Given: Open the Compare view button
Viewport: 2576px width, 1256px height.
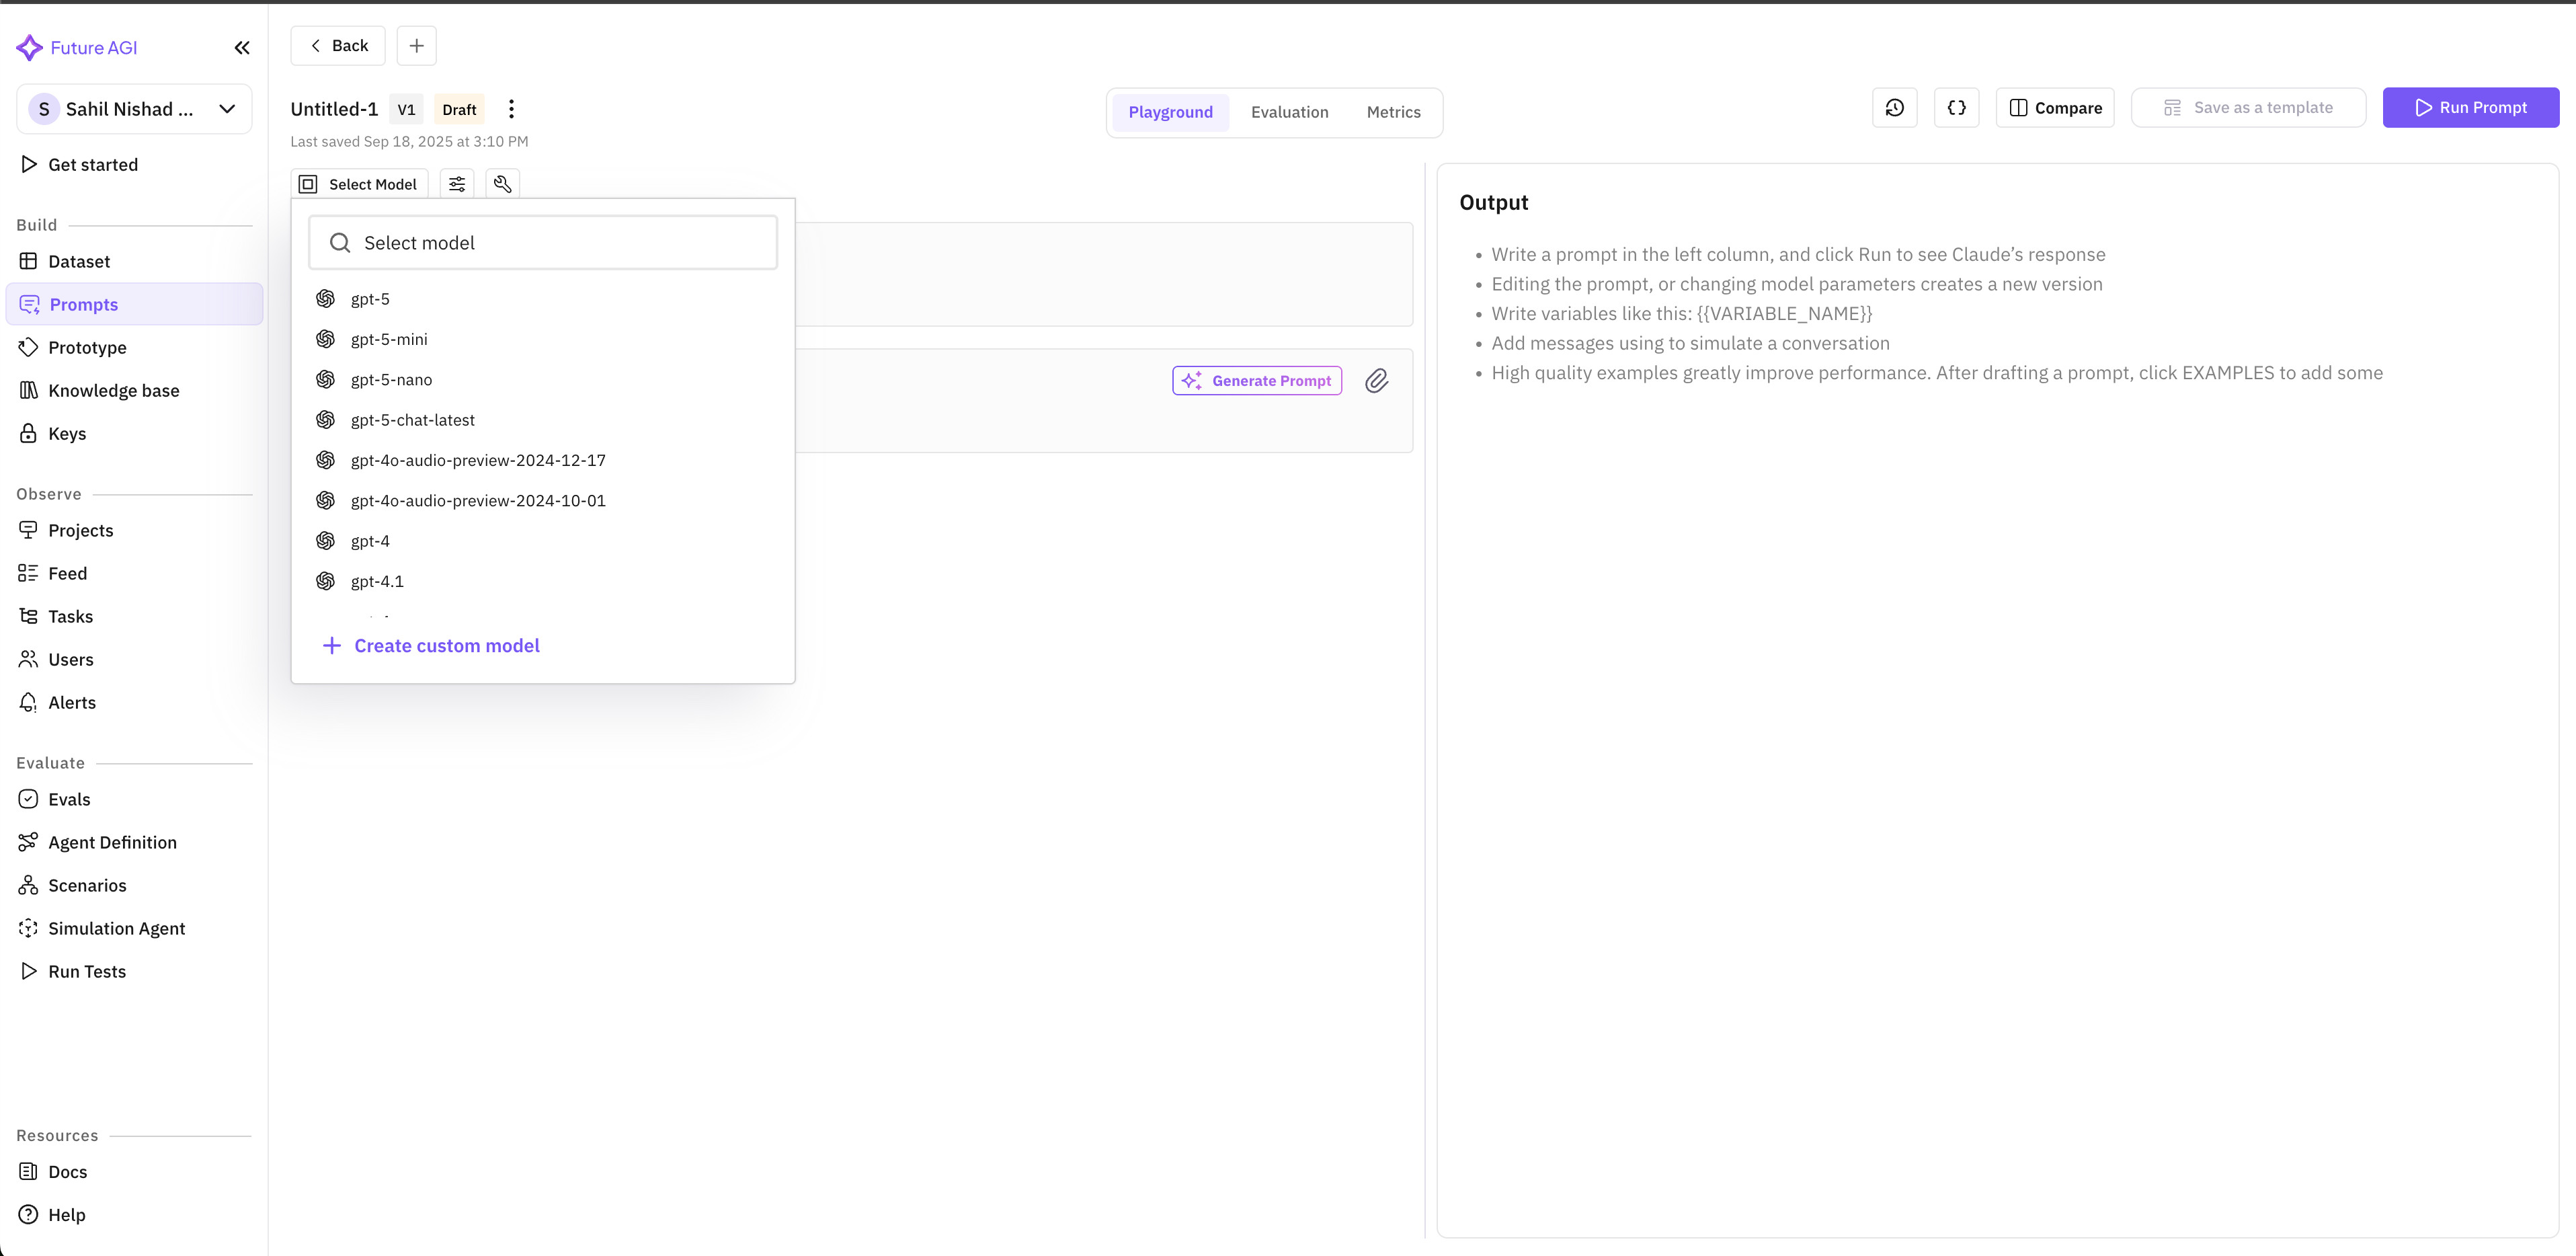Looking at the screenshot, I should coord(2055,108).
